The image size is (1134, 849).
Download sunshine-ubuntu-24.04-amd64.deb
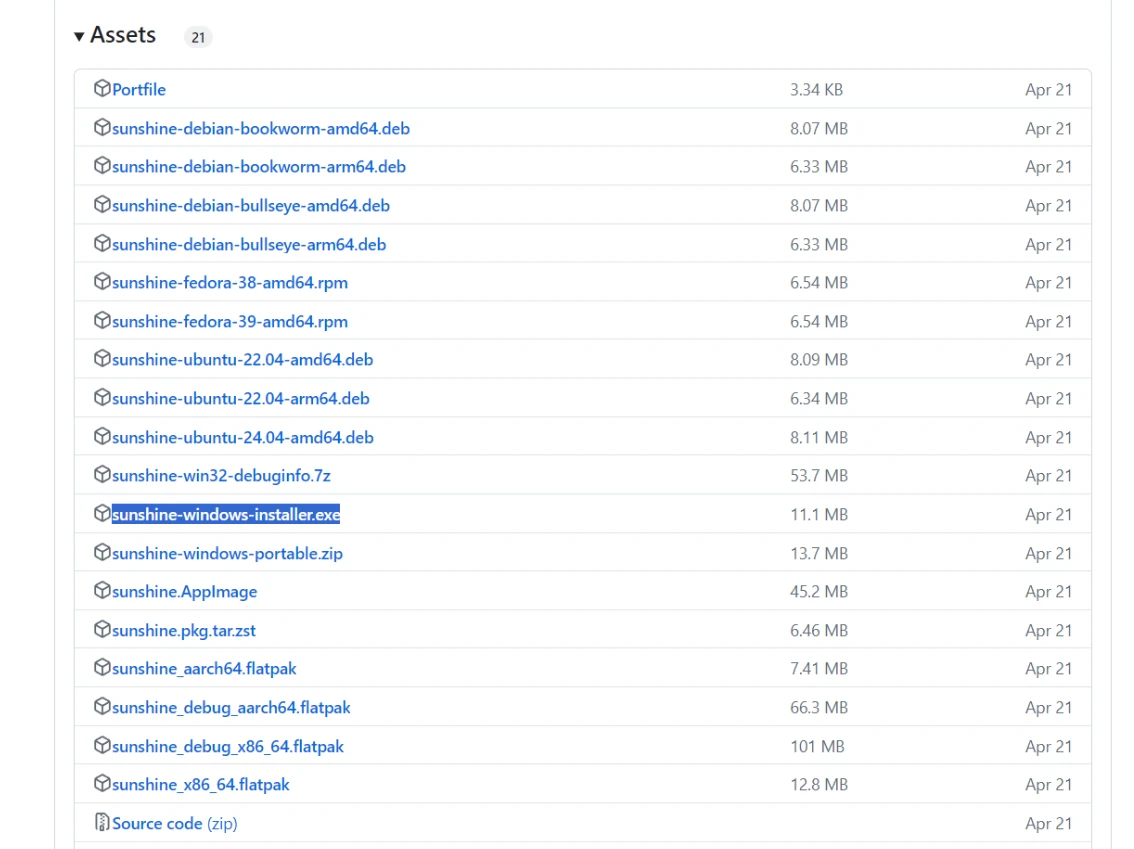[x=242, y=438]
